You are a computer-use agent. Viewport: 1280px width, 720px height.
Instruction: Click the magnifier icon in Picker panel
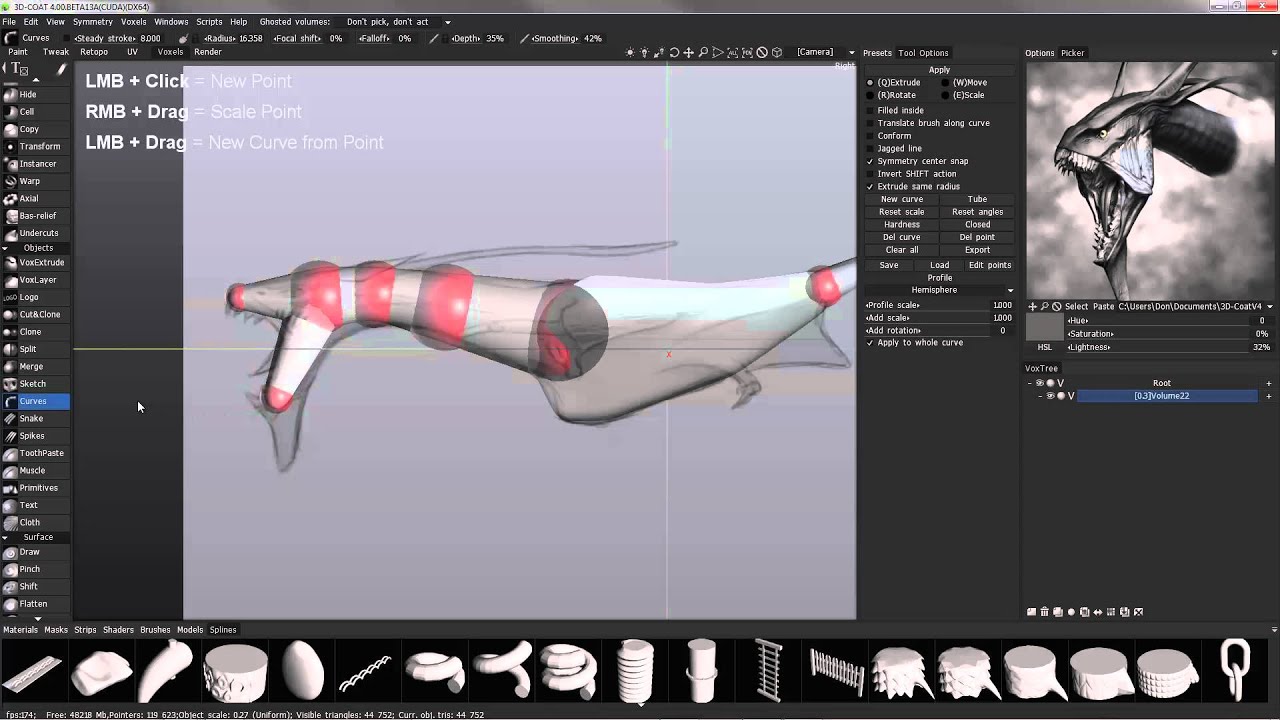[1044, 307]
